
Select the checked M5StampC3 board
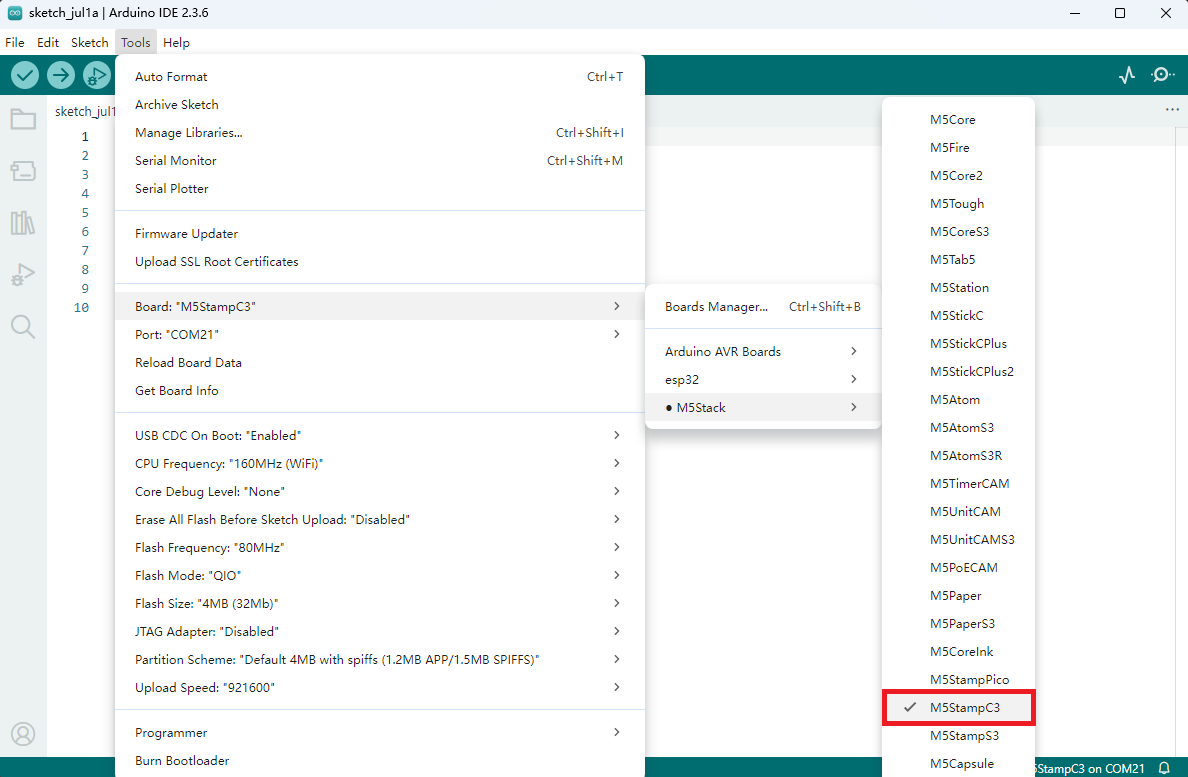958,707
